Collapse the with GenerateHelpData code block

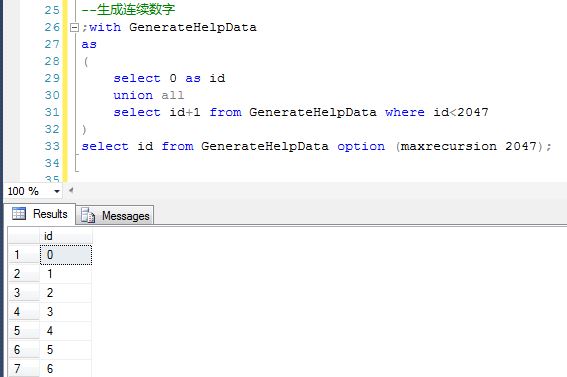pyautogui.click(x=74, y=27)
